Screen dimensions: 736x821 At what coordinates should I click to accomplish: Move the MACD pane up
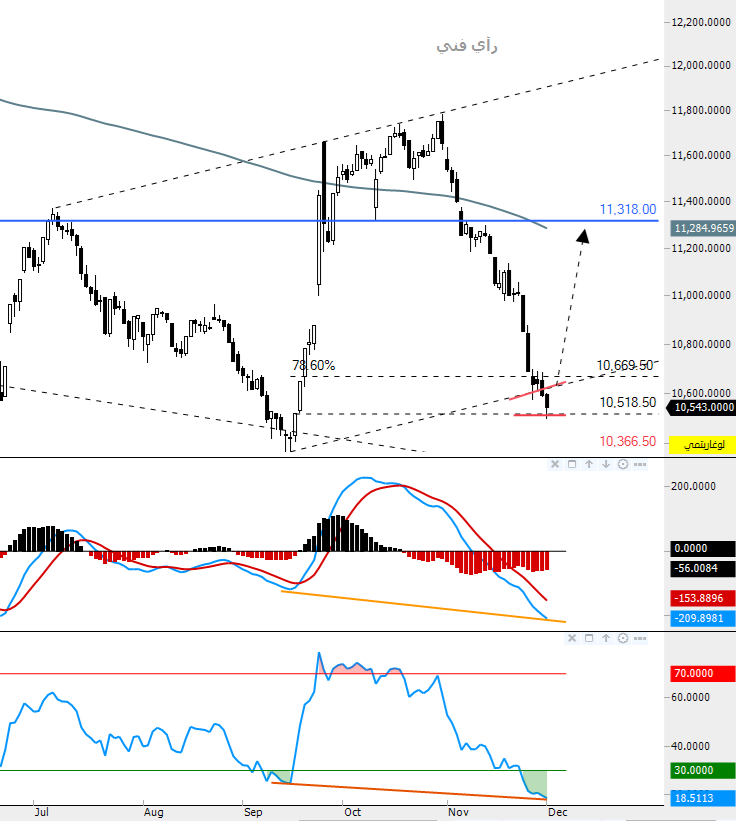(x=589, y=464)
